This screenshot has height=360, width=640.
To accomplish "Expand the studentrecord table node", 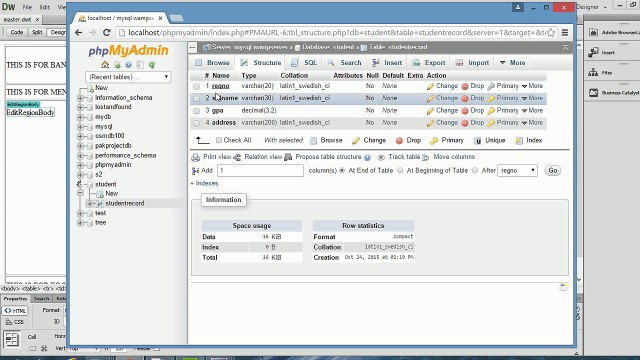I will 90,203.
